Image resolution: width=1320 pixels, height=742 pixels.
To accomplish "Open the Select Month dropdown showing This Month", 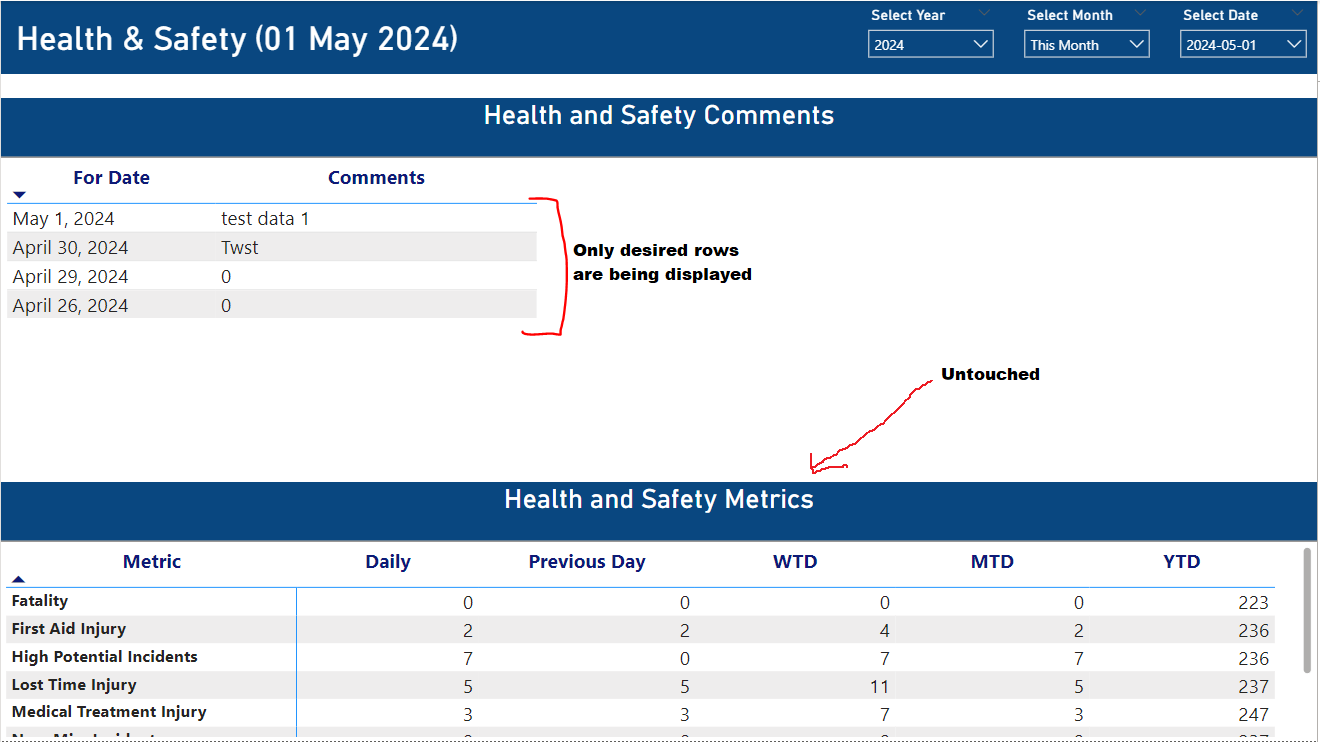I will tap(1086, 45).
